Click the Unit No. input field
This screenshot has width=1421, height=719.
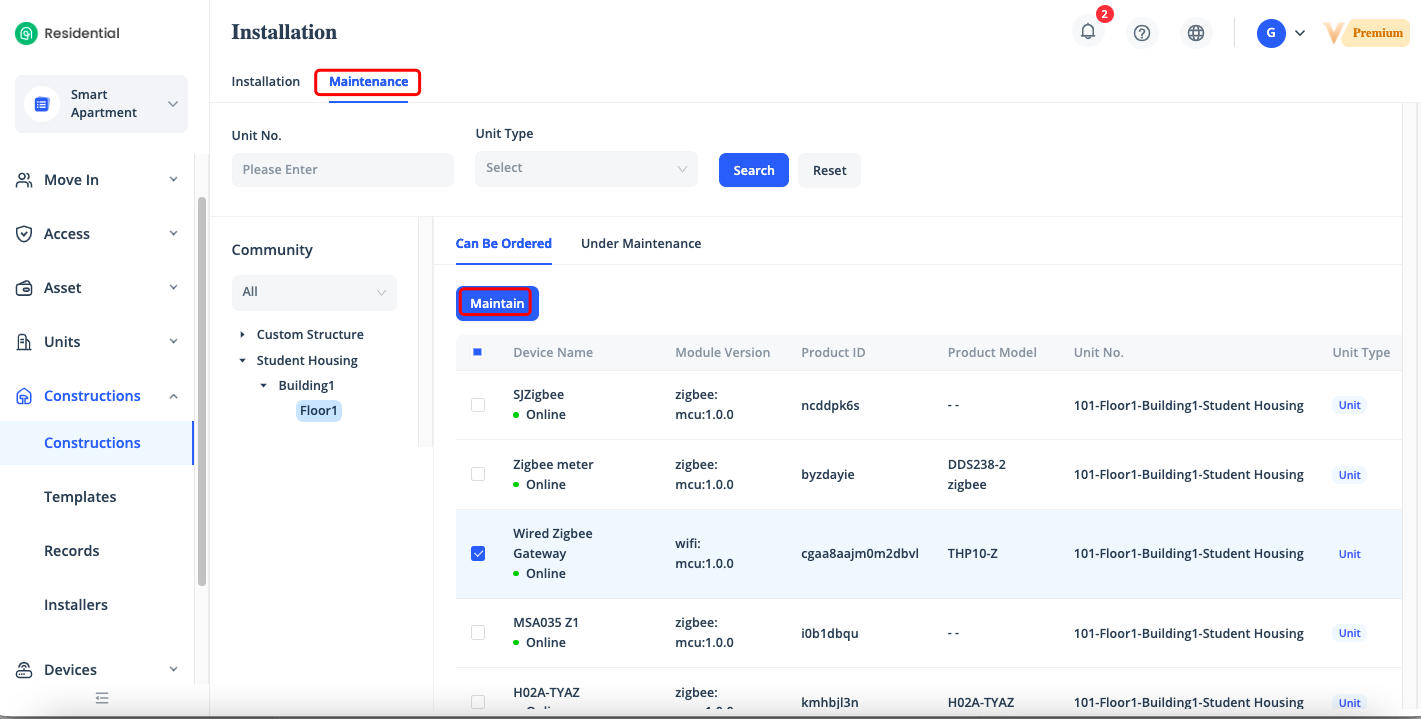coord(342,170)
